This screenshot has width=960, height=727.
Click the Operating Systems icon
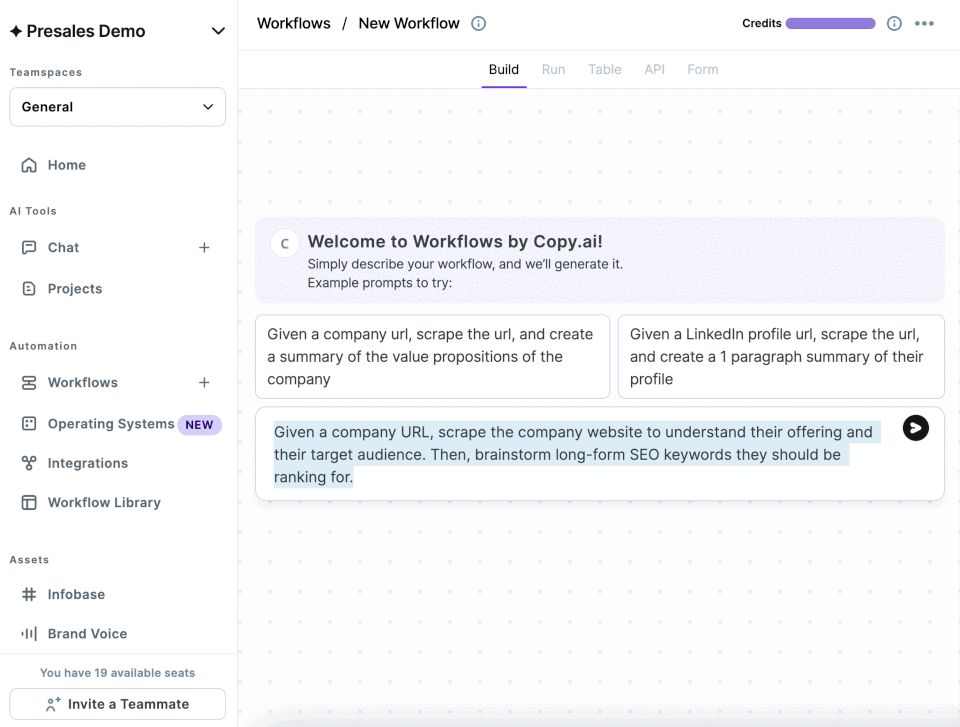coord(29,424)
